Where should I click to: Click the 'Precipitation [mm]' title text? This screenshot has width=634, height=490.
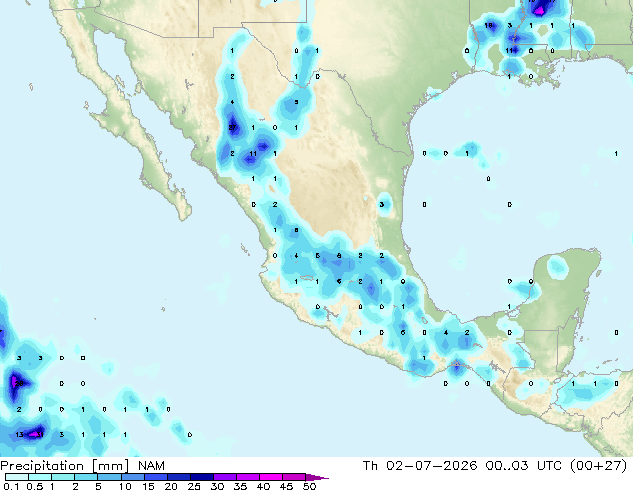pos(65,466)
